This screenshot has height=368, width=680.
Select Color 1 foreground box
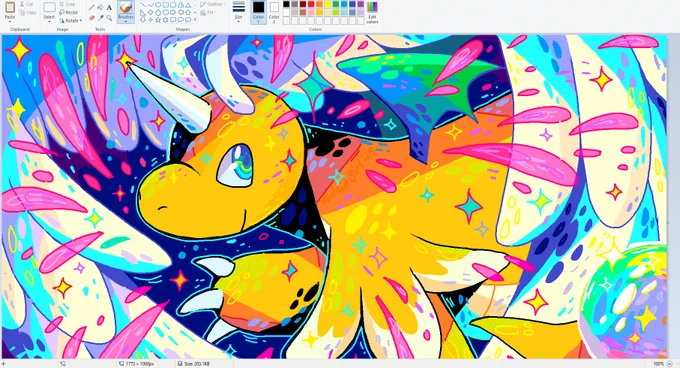point(258,12)
